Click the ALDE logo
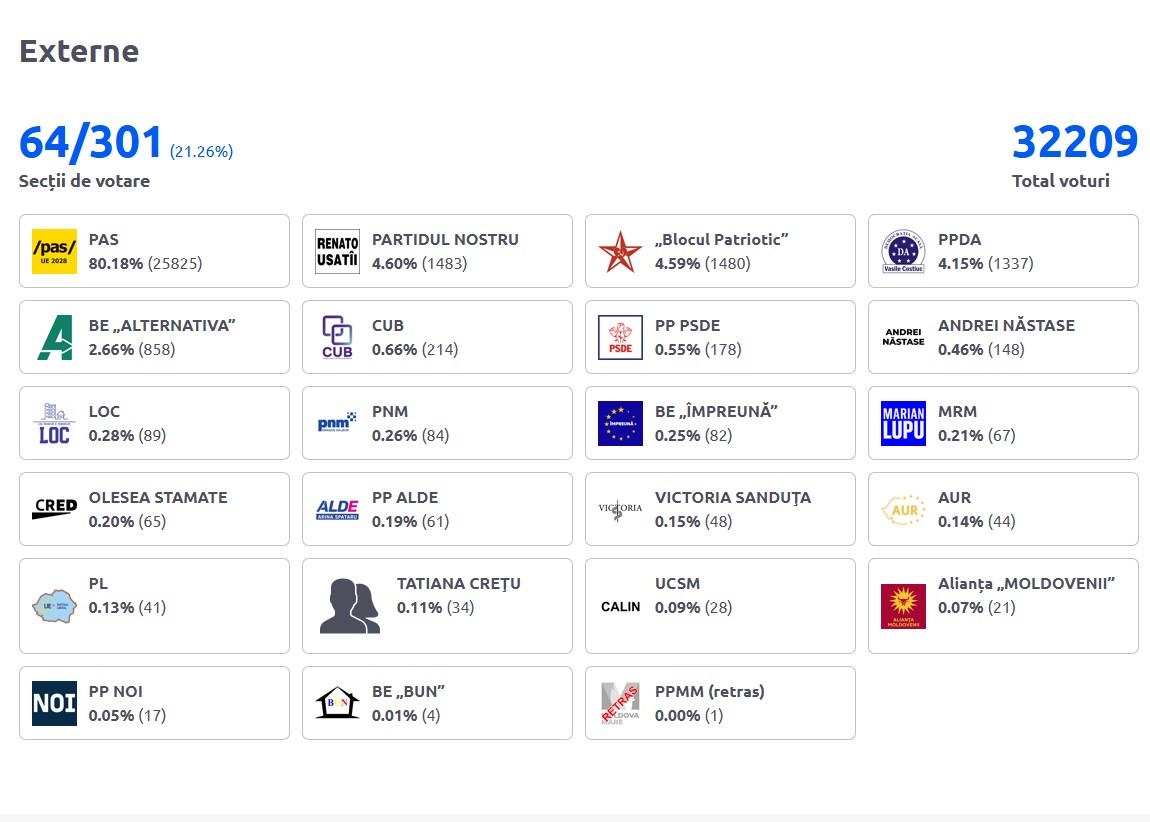Screen dimensions: 1150x822 pos(337,509)
